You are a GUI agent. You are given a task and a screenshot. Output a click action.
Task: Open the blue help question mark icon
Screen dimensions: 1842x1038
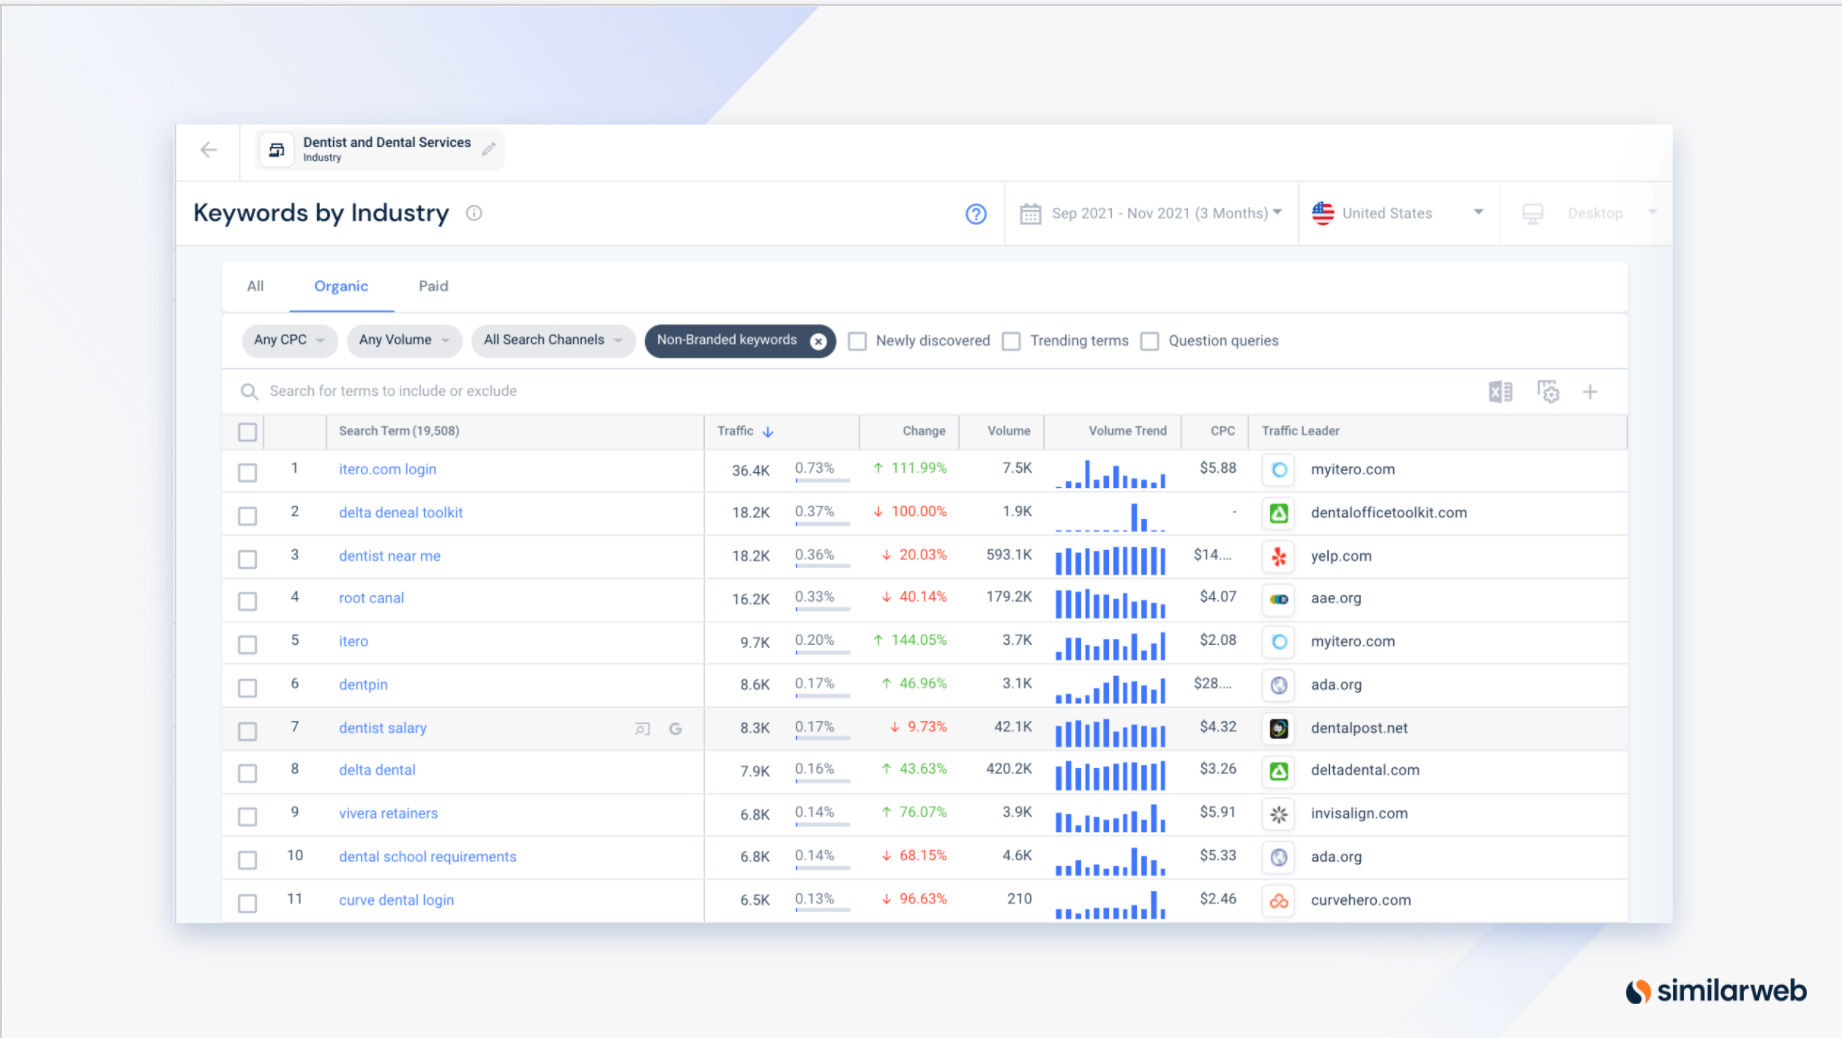coord(976,214)
